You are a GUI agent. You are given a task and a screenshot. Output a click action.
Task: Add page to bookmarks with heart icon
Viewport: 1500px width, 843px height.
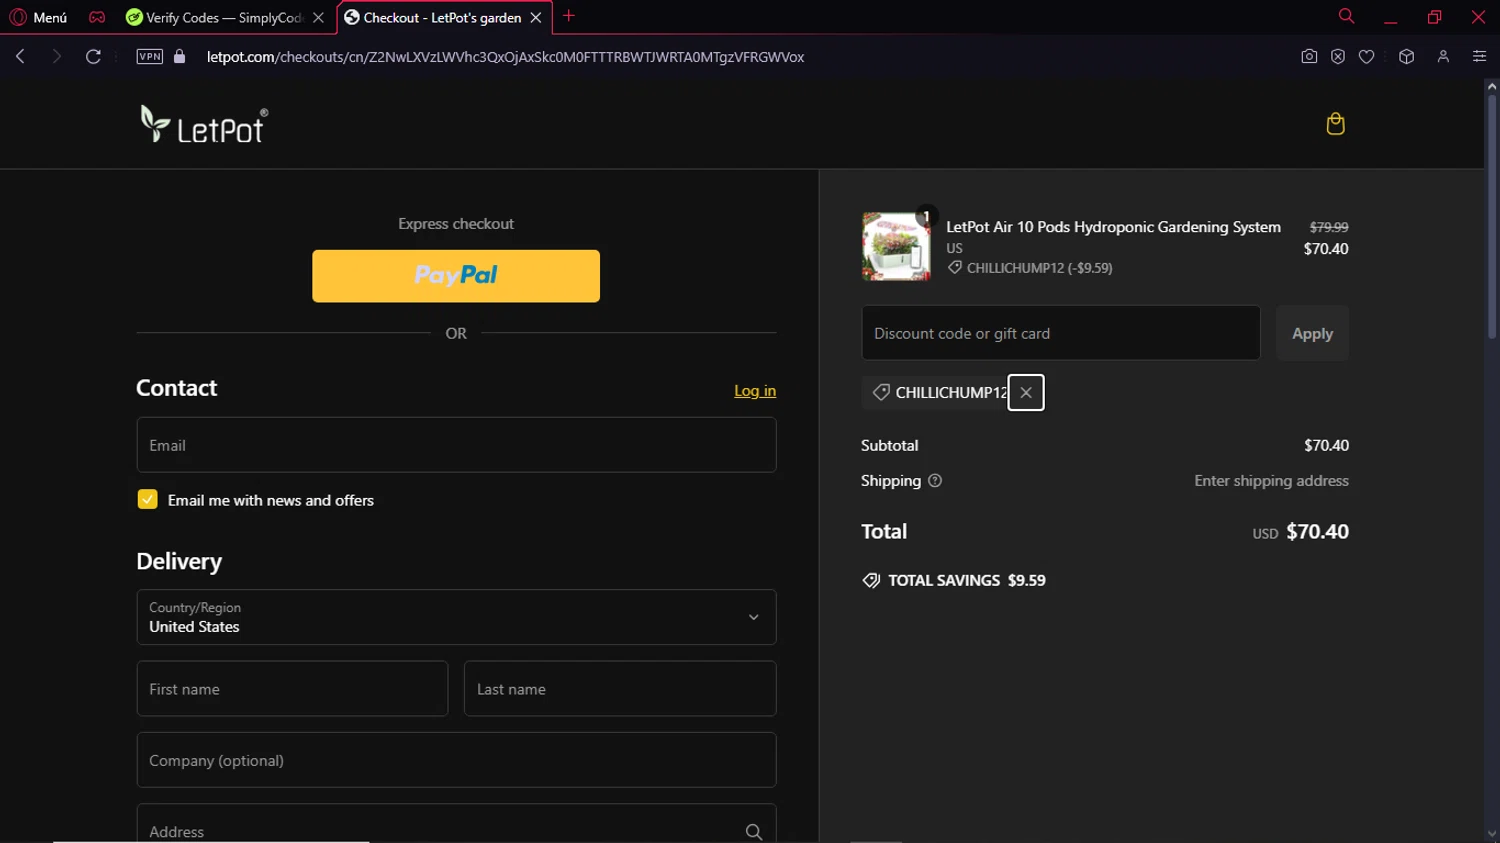pos(1367,57)
